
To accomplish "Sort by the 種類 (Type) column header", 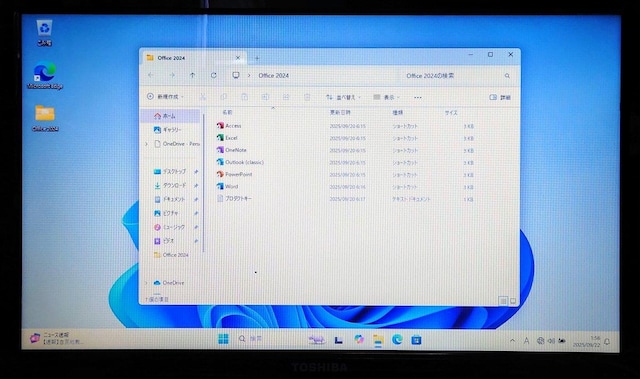I will 398,112.
